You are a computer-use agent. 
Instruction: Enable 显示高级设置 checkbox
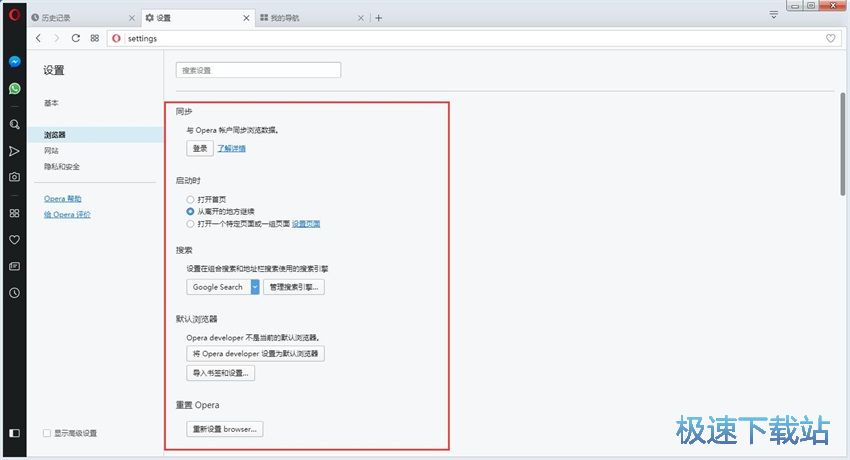pos(47,433)
